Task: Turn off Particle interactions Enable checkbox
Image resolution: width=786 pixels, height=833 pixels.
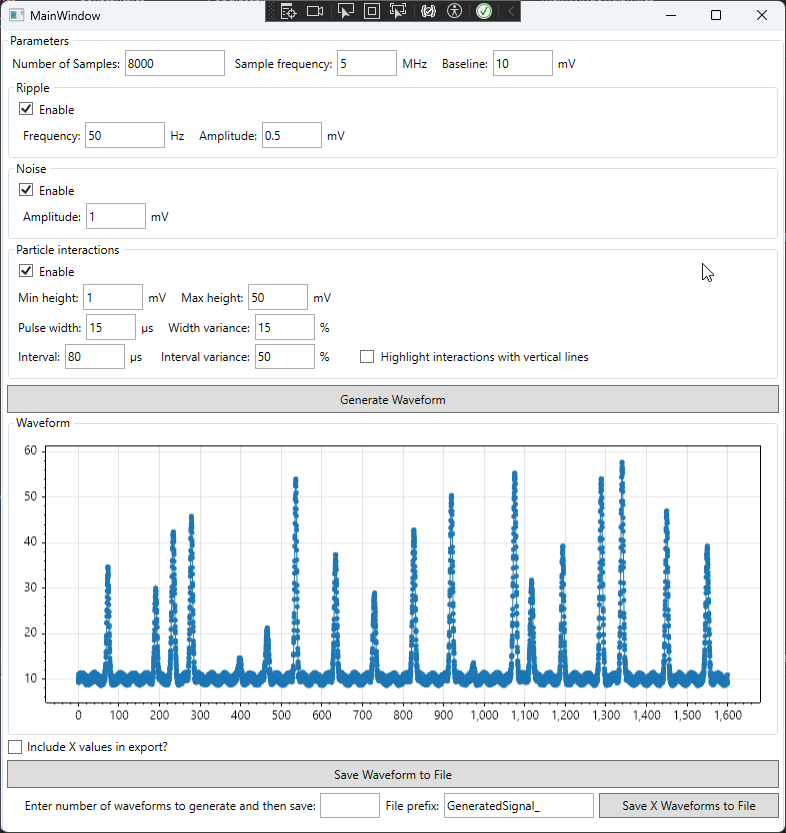Action: click(26, 271)
